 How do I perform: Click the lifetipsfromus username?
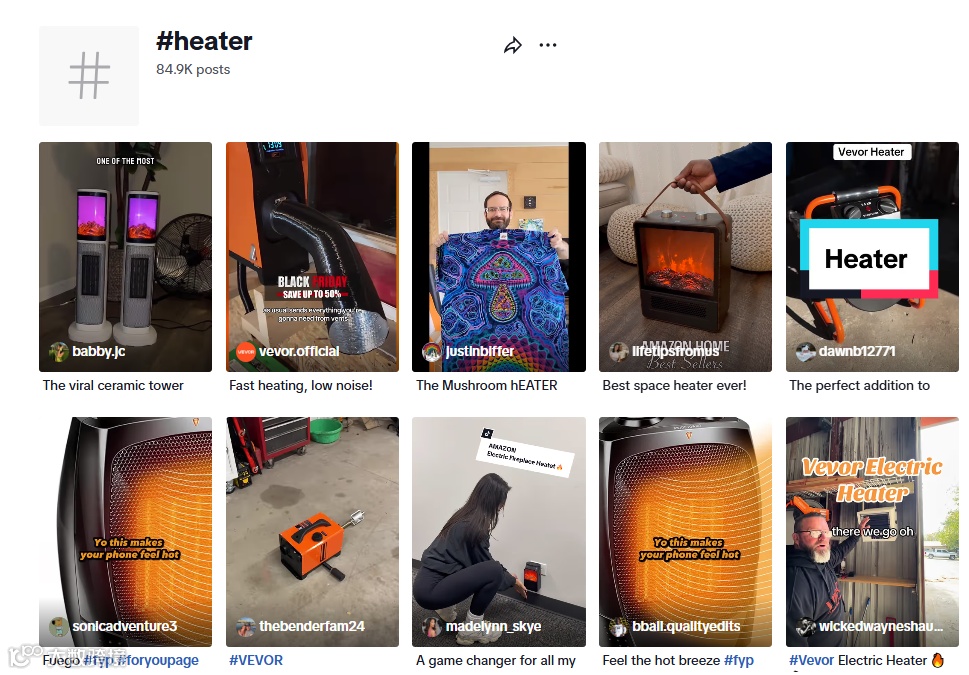pos(675,351)
